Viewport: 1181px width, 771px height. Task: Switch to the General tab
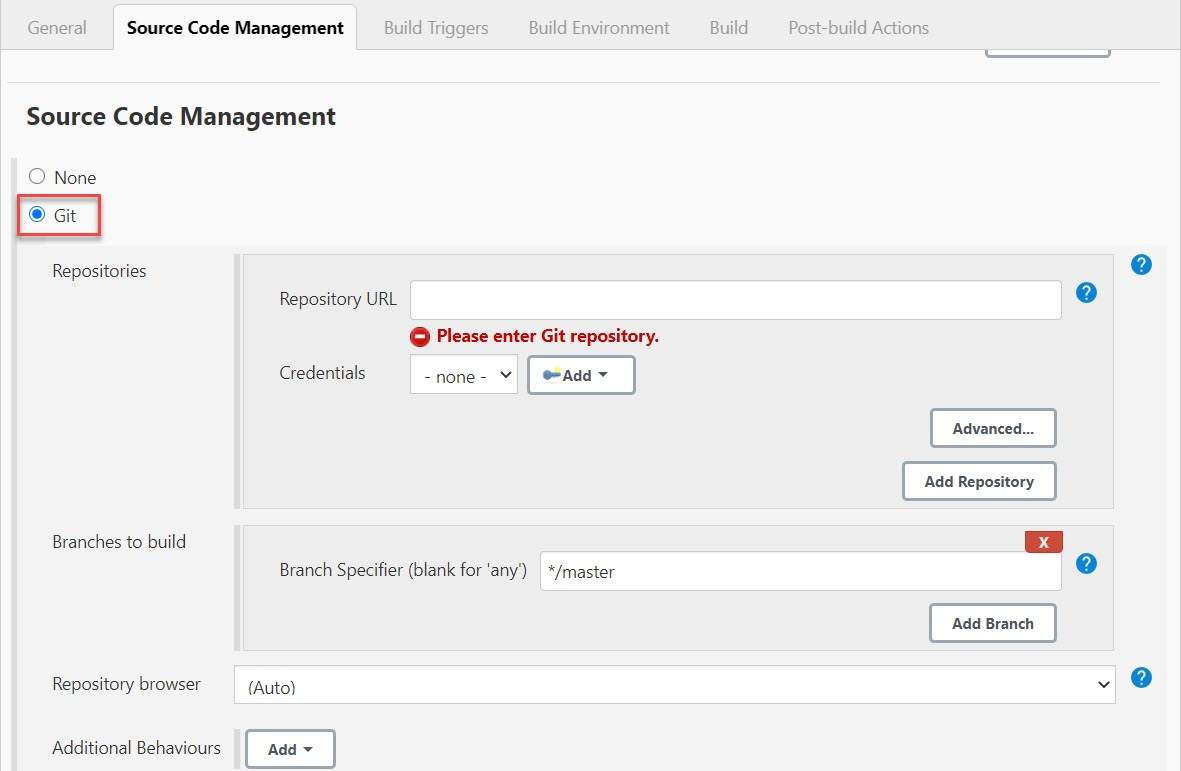tap(57, 28)
